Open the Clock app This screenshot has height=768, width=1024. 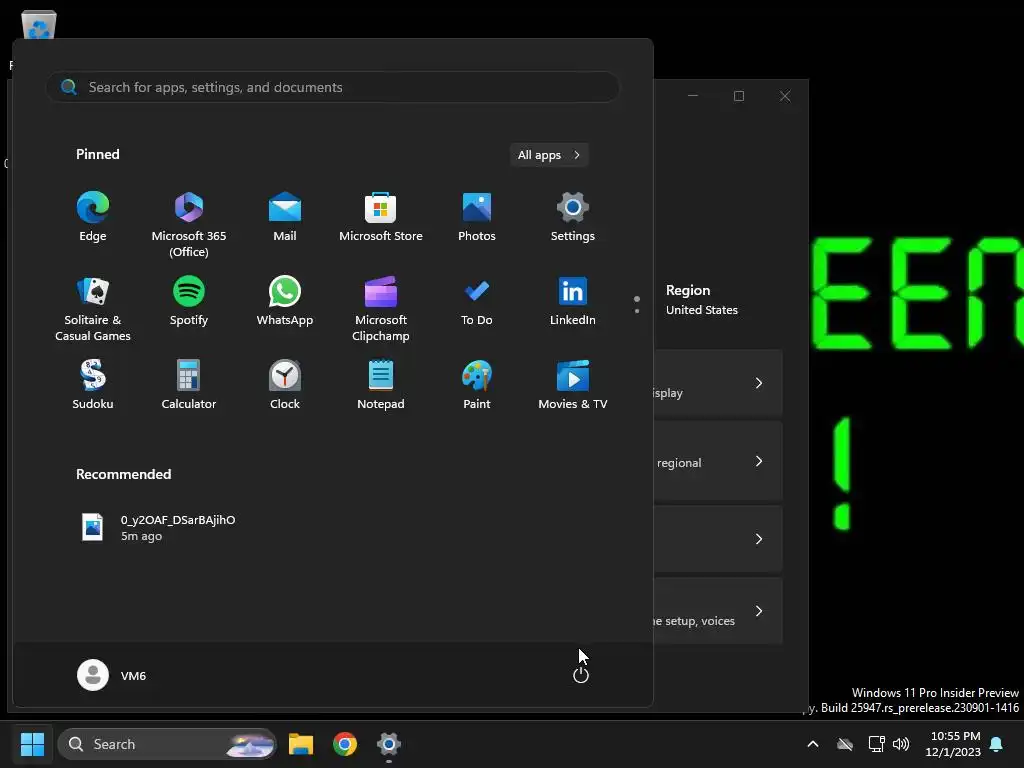click(x=285, y=385)
